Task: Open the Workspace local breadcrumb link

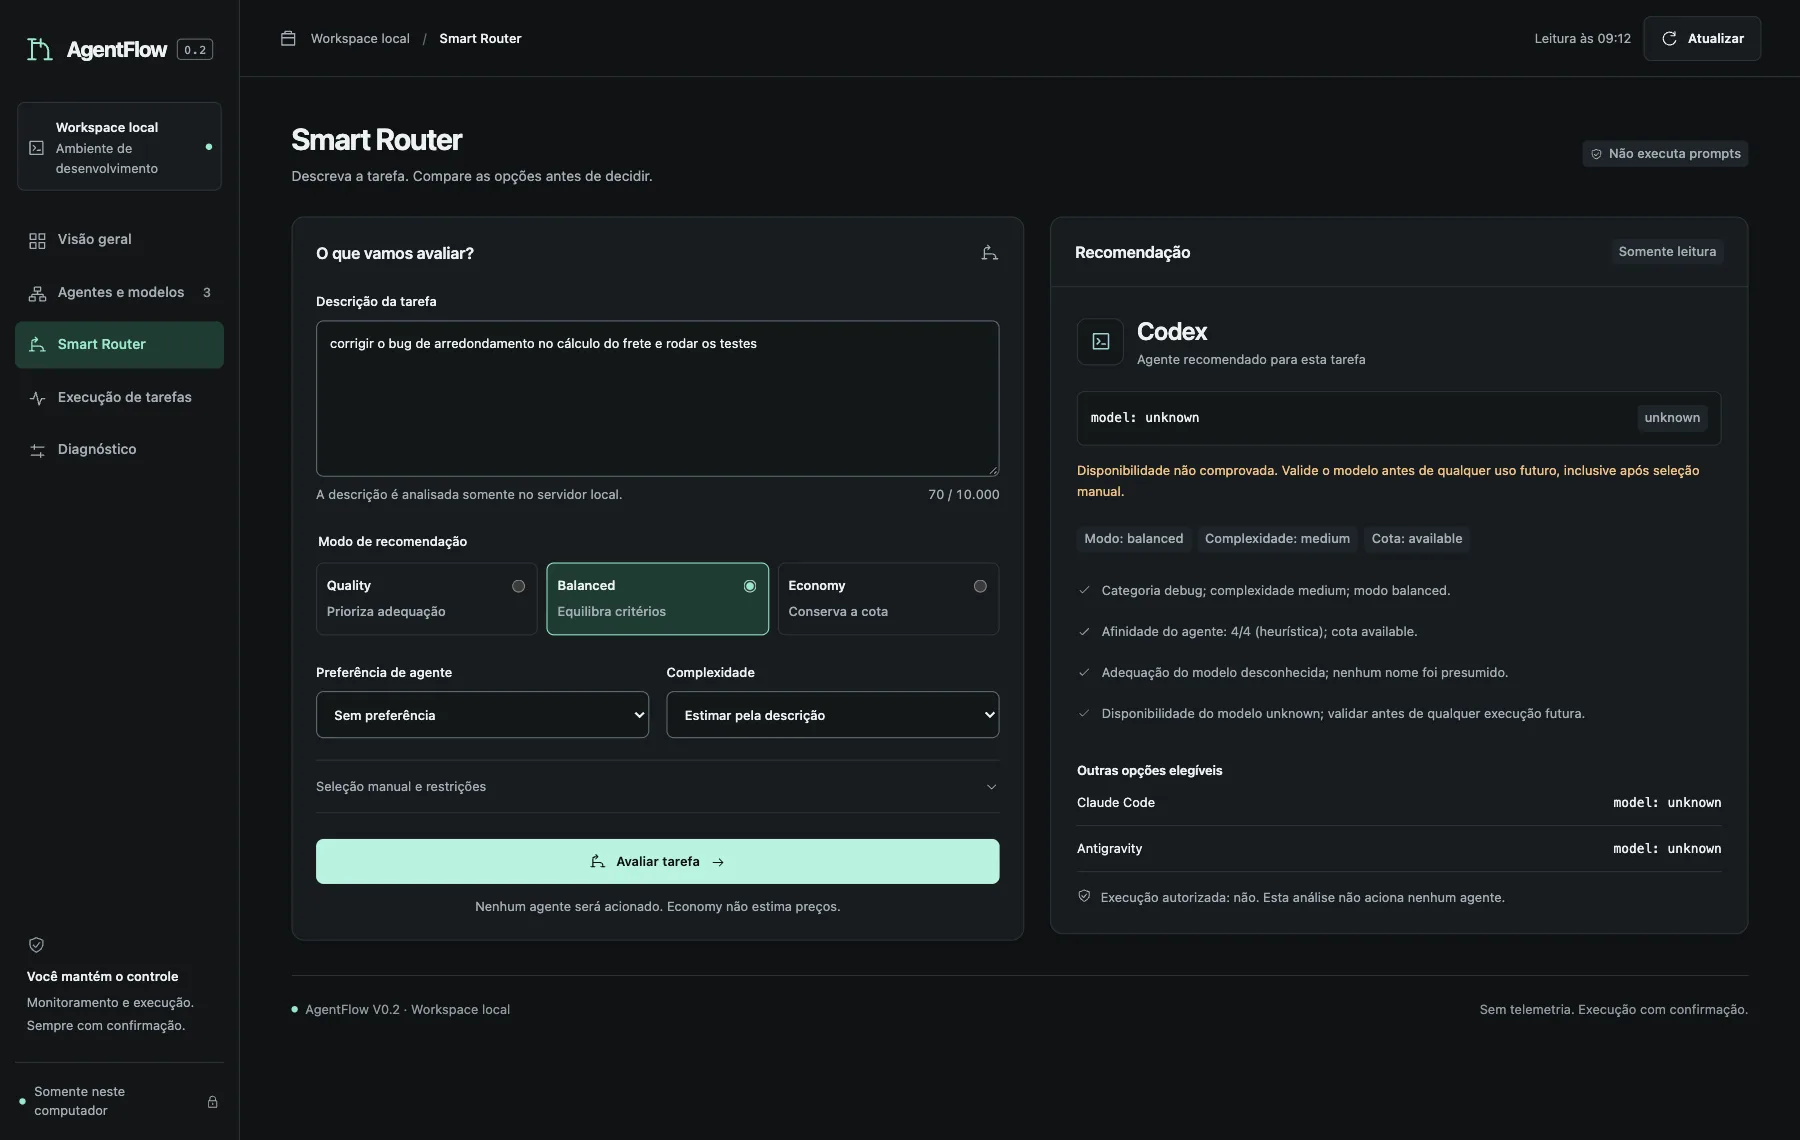Action: tap(360, 39)
